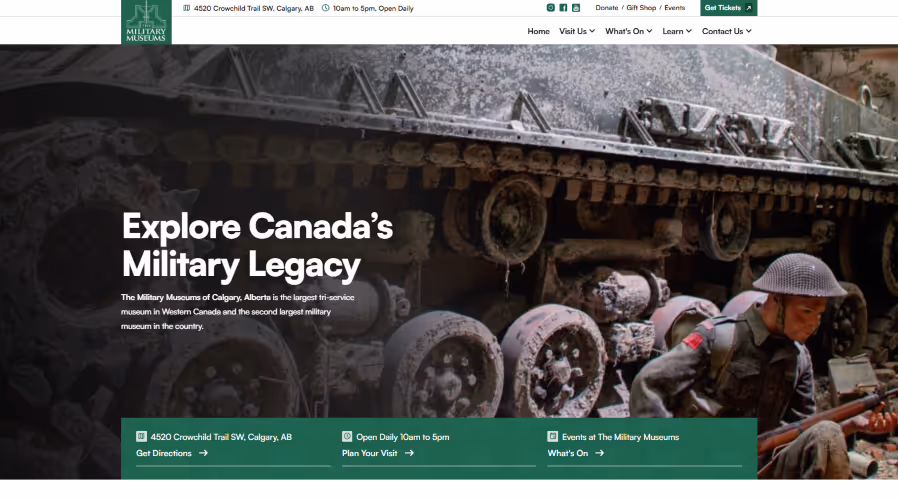898x500 pixels.
Task: Click the green-banner text 4520 Crowchild Trail SW
Action: [221, 437]
